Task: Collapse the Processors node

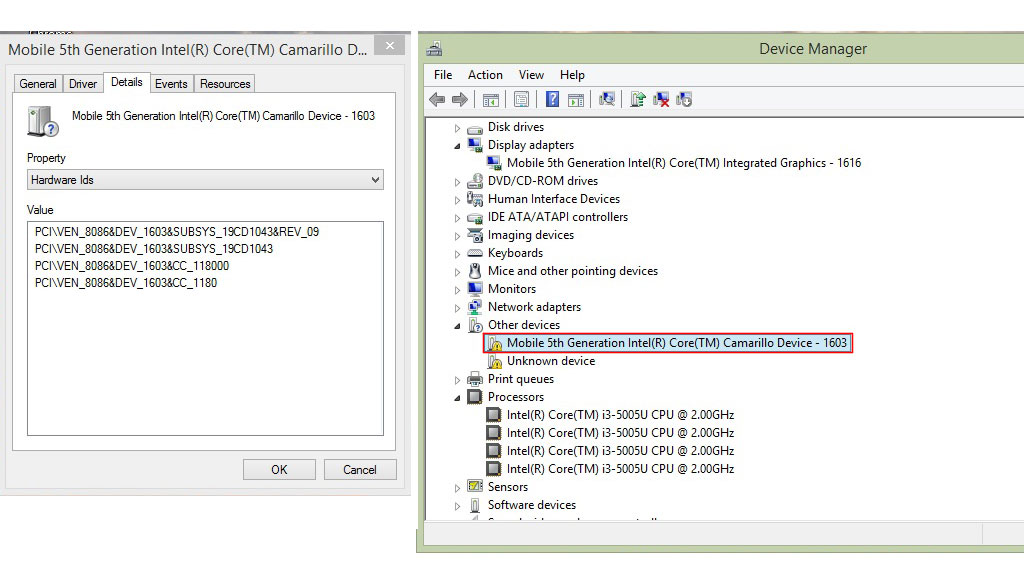Action: point(457,397)
